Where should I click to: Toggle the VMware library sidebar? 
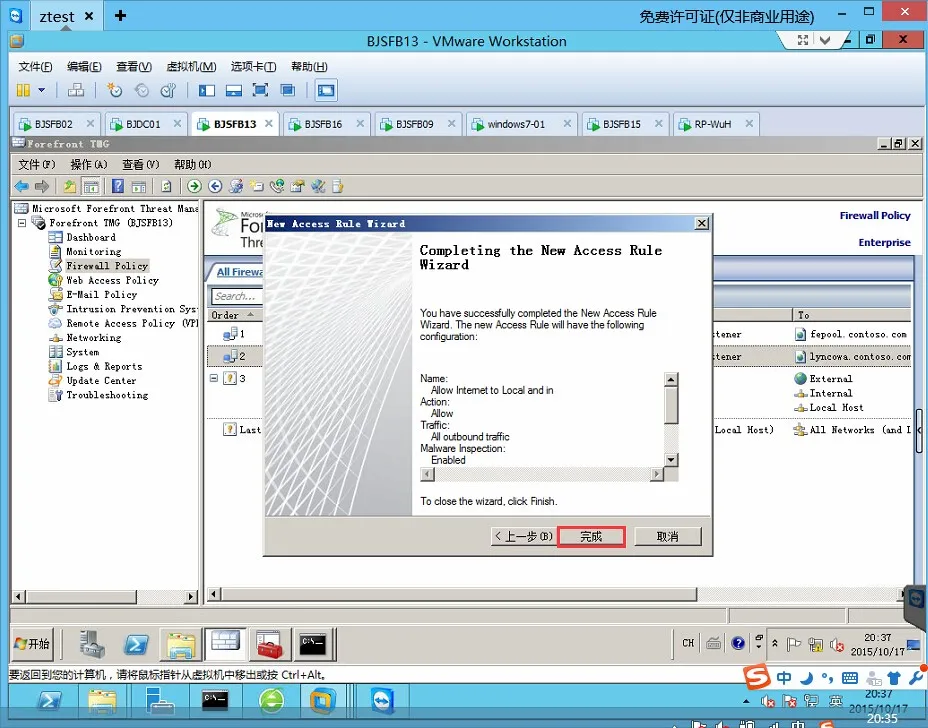[x=207, y=90]
